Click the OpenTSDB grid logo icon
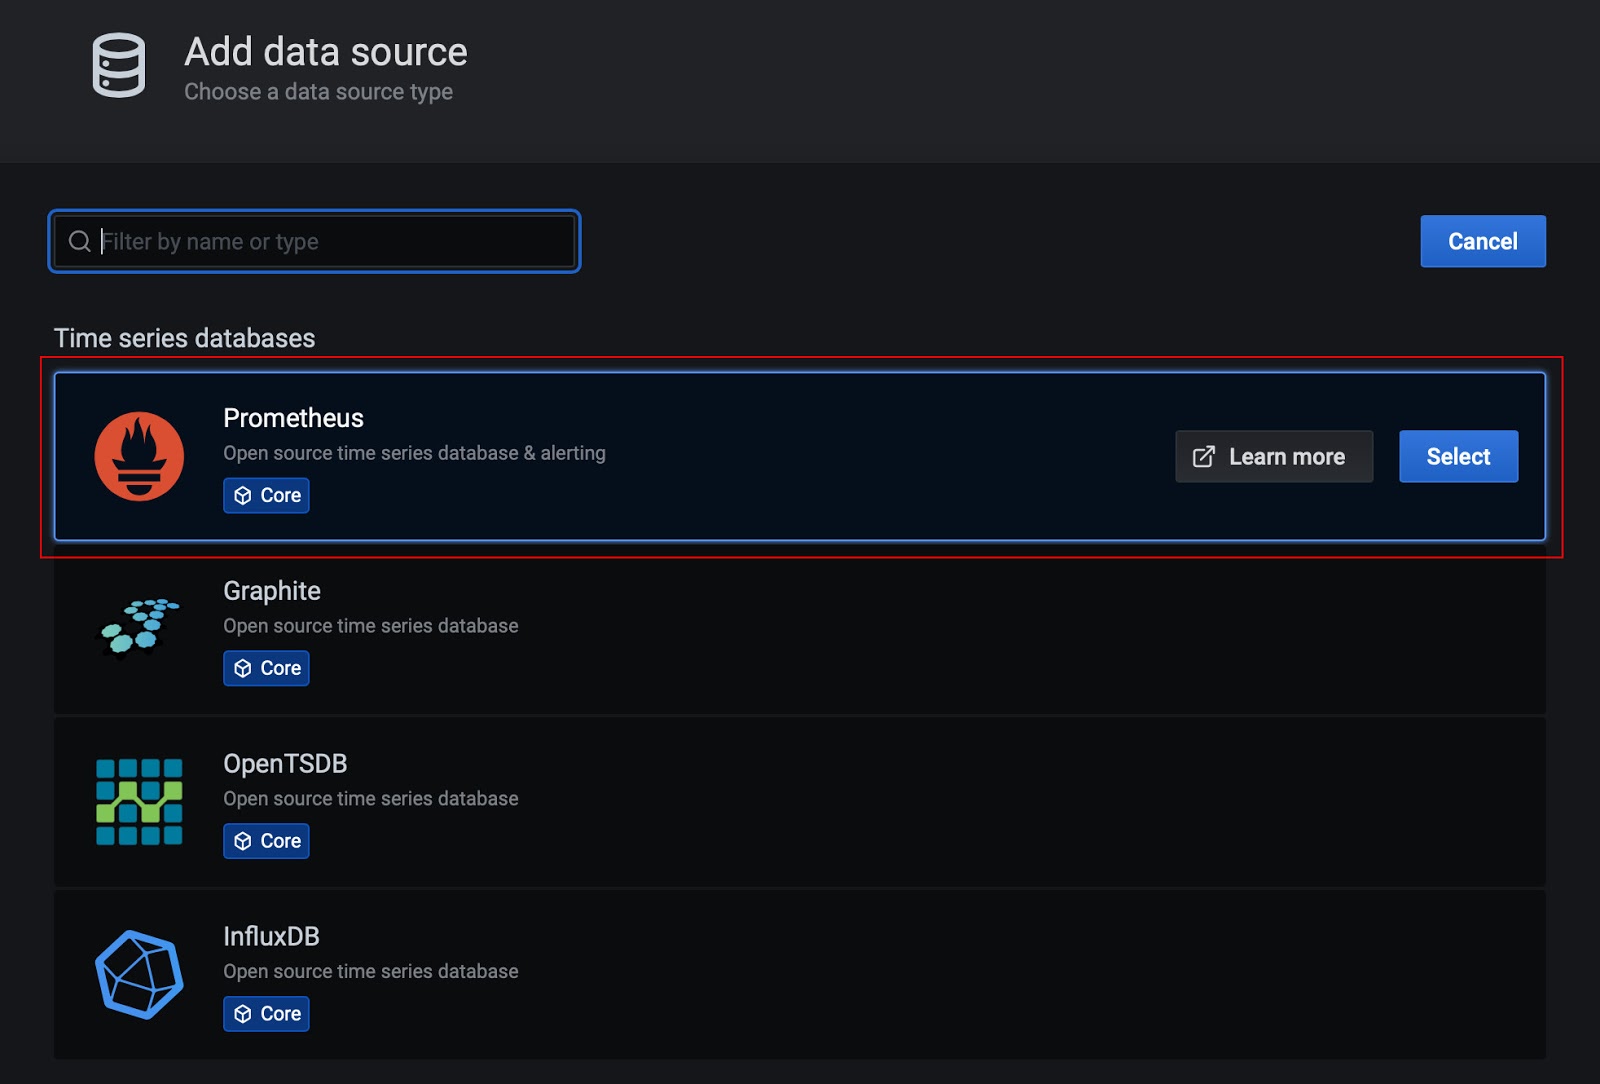This screenshot has height=1084, width=1600. click(x=139, y=802)
